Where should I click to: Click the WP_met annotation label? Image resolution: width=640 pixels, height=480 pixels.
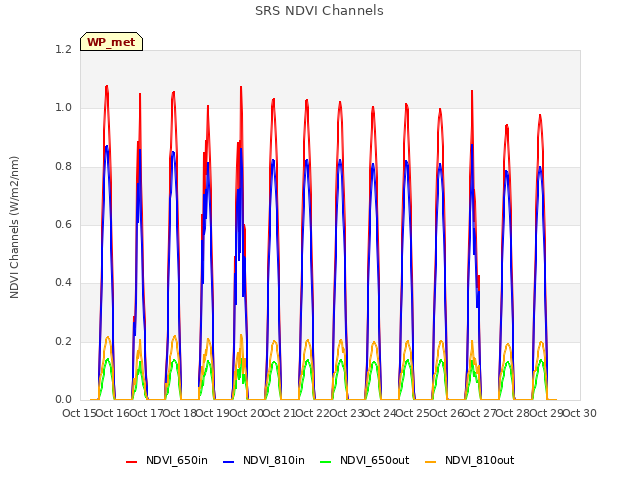111,42
